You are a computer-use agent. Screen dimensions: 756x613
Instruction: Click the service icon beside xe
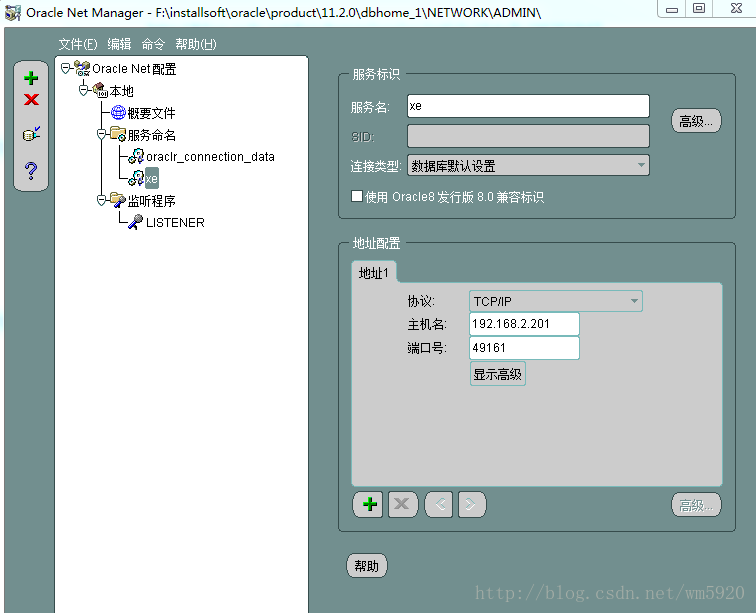(136, 178)
